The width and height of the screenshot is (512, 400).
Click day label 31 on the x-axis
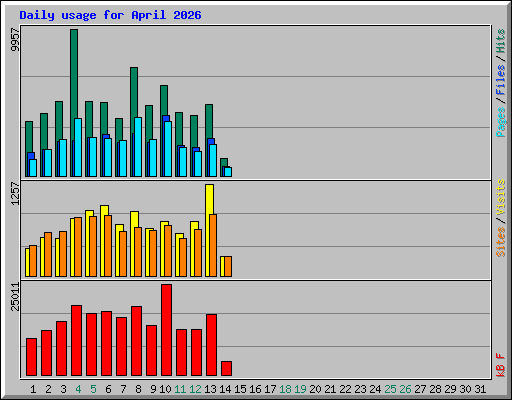480,389
